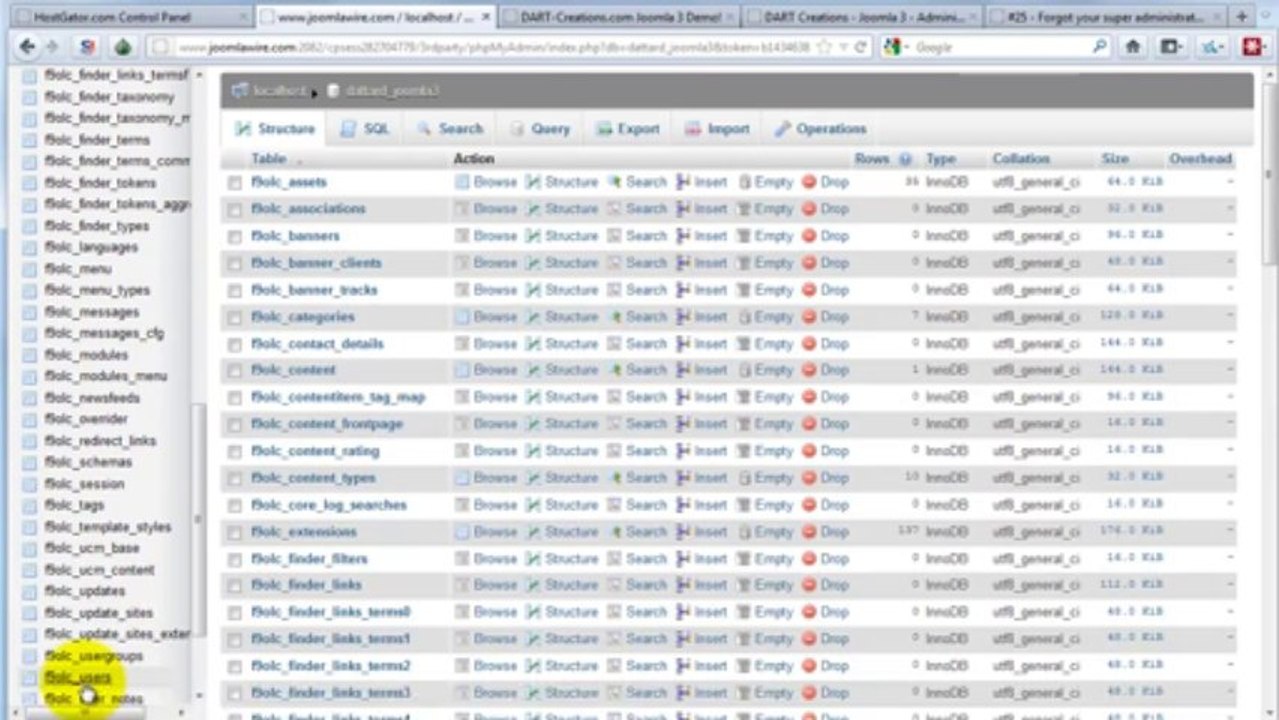
Task: Open fl0lc_redirect_links in the sidebar
Action: coord(101,441)
